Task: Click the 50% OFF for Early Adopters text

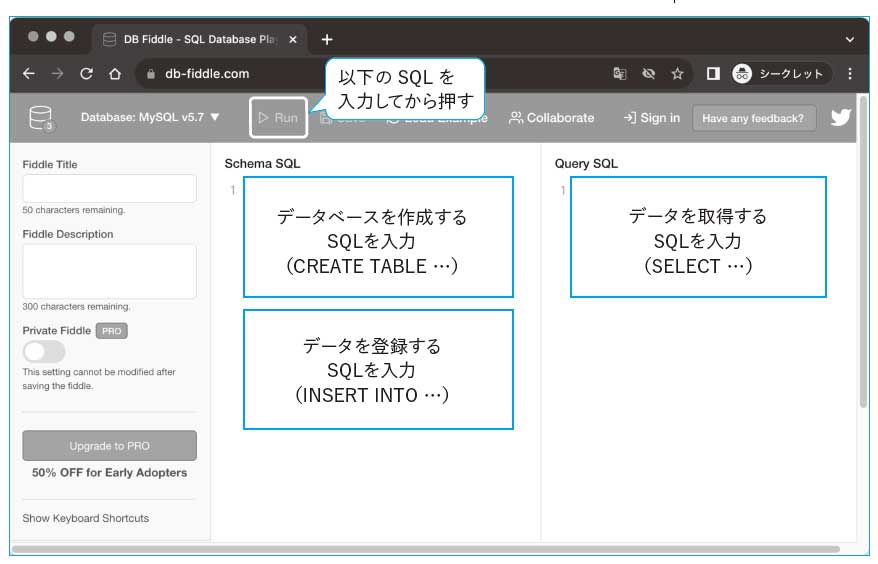Action: point(109,472)
